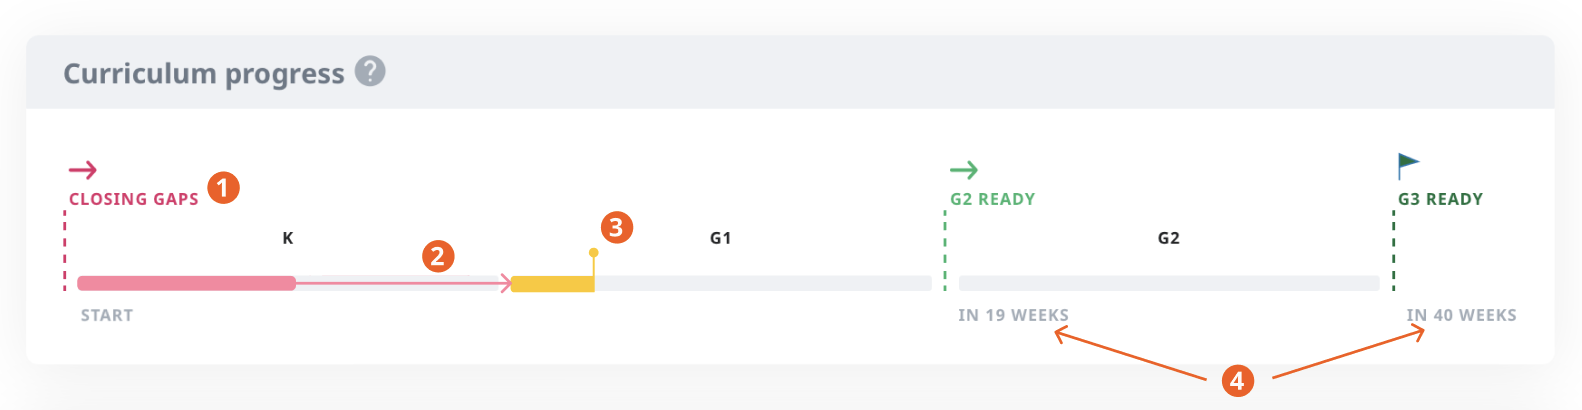Click orange annotation badge number 2
Viewport: 1582px width, 410px height.
pyautogui.click(x=437, y=256)
